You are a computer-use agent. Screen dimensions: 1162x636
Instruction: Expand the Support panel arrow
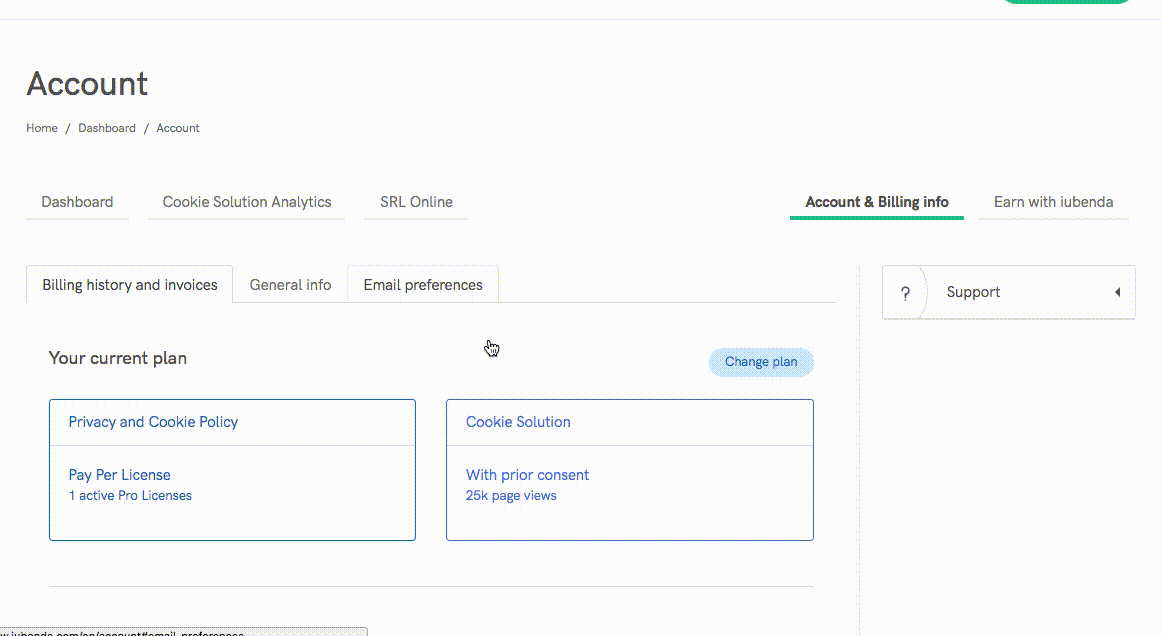click(x=1117, y=293)
